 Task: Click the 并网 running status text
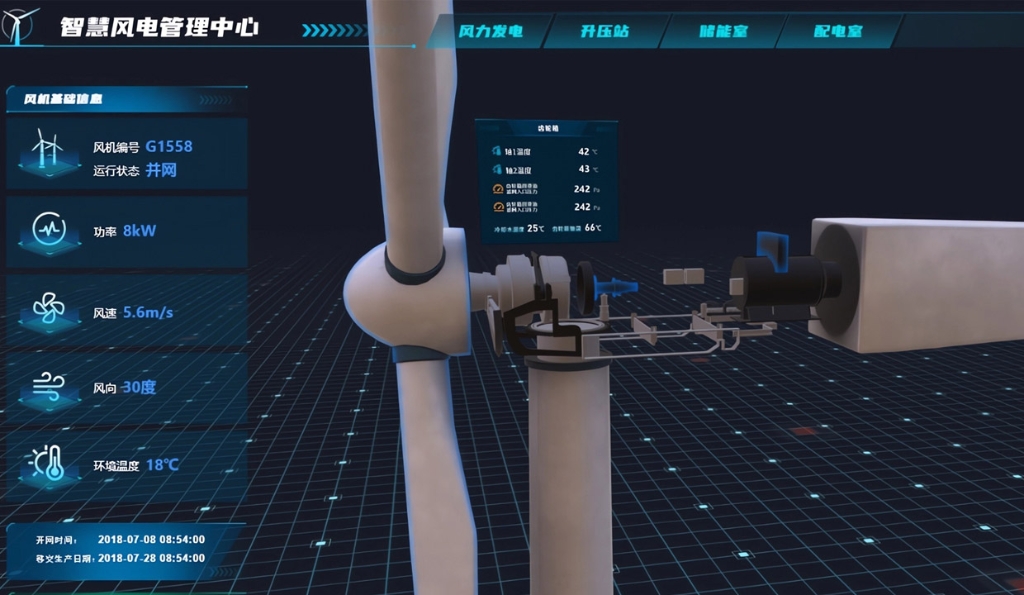pyautogui.click(x=161, y=170)
